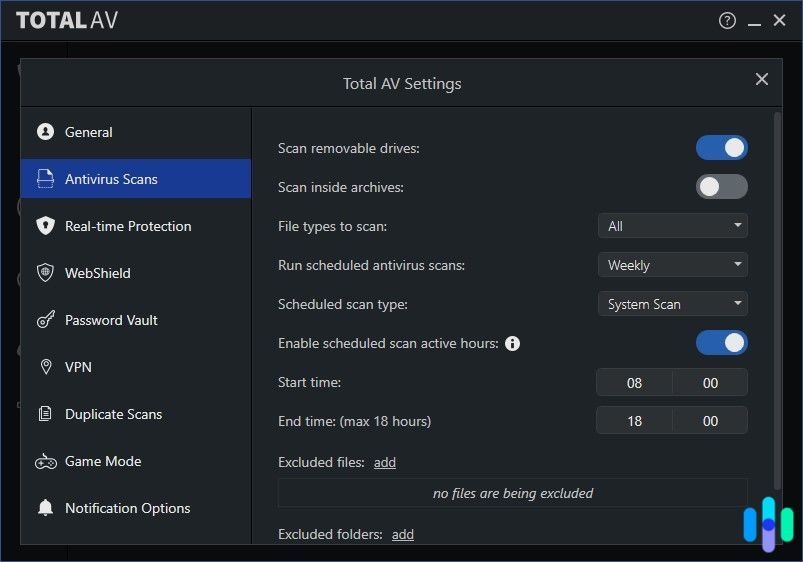Click the settings panel vertical scrollbar
Screen dimensions: 803x562
[777, 301]
